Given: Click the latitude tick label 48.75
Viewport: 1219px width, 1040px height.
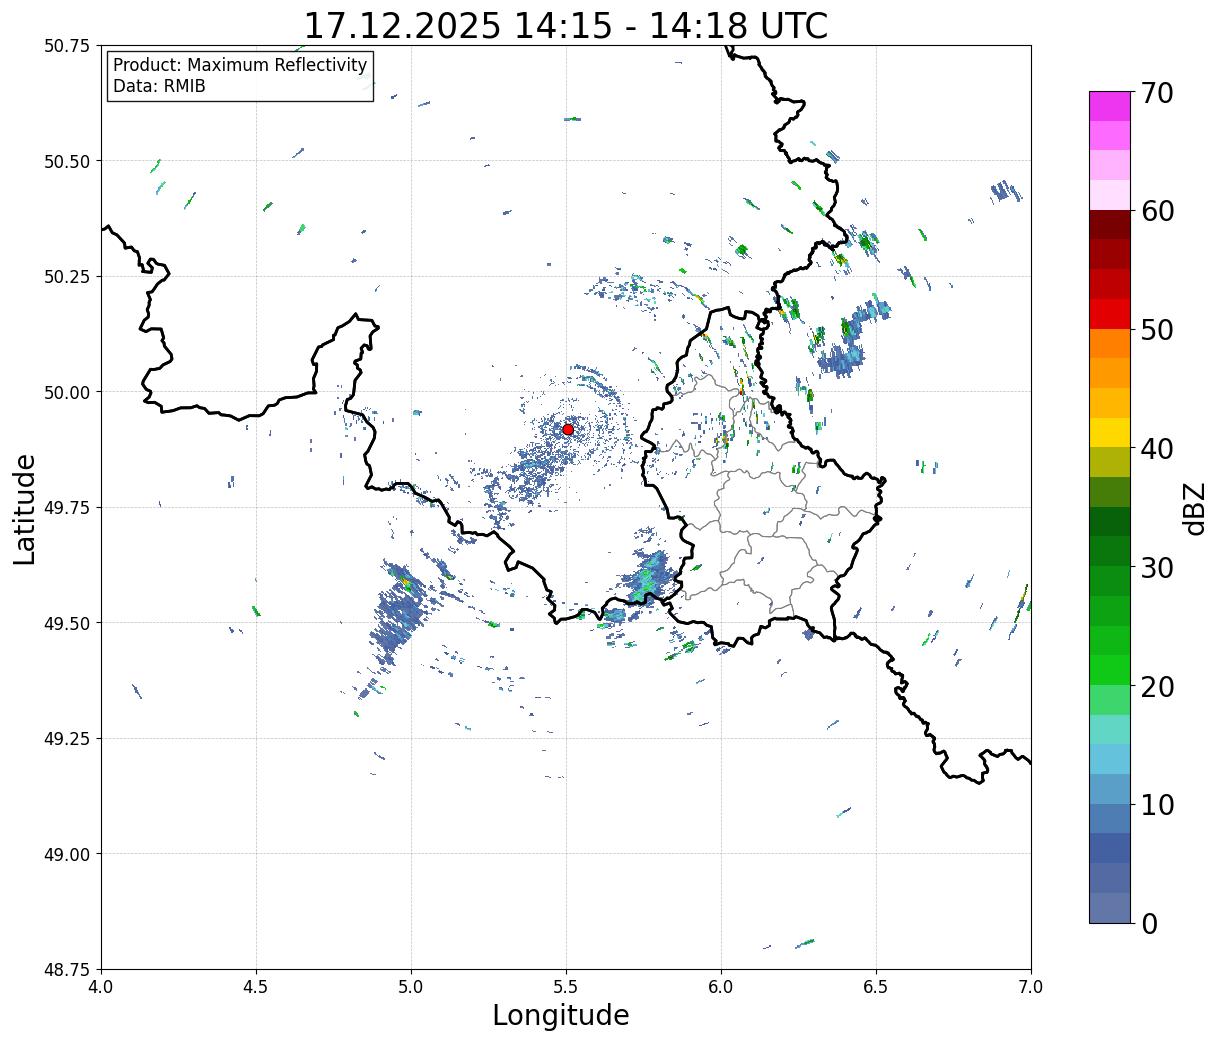Looking at the screenshot, I should point(67,970).
